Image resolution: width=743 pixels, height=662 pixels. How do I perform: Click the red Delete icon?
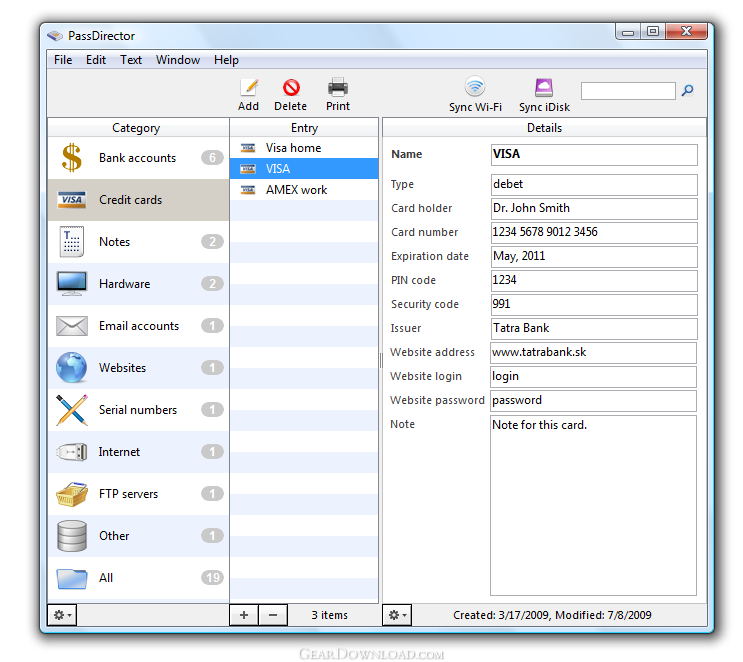[x=291, y=88]
